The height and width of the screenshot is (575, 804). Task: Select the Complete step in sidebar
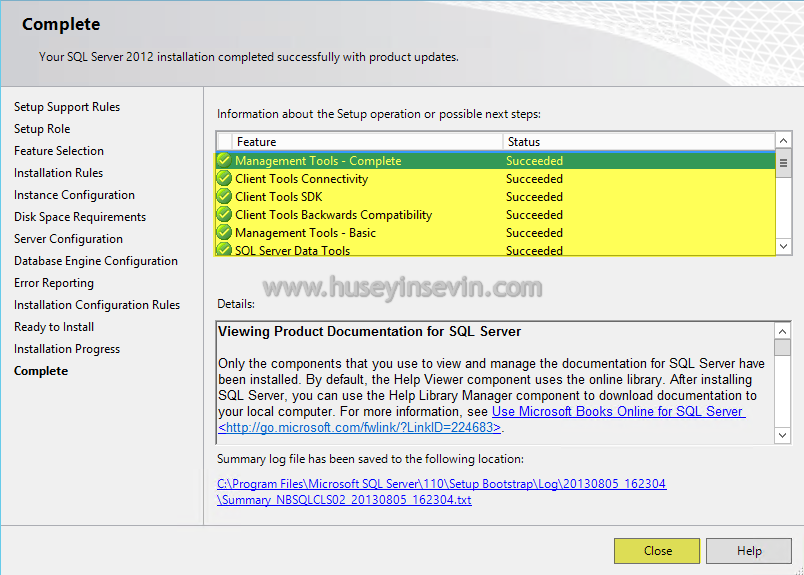point(41,371)
